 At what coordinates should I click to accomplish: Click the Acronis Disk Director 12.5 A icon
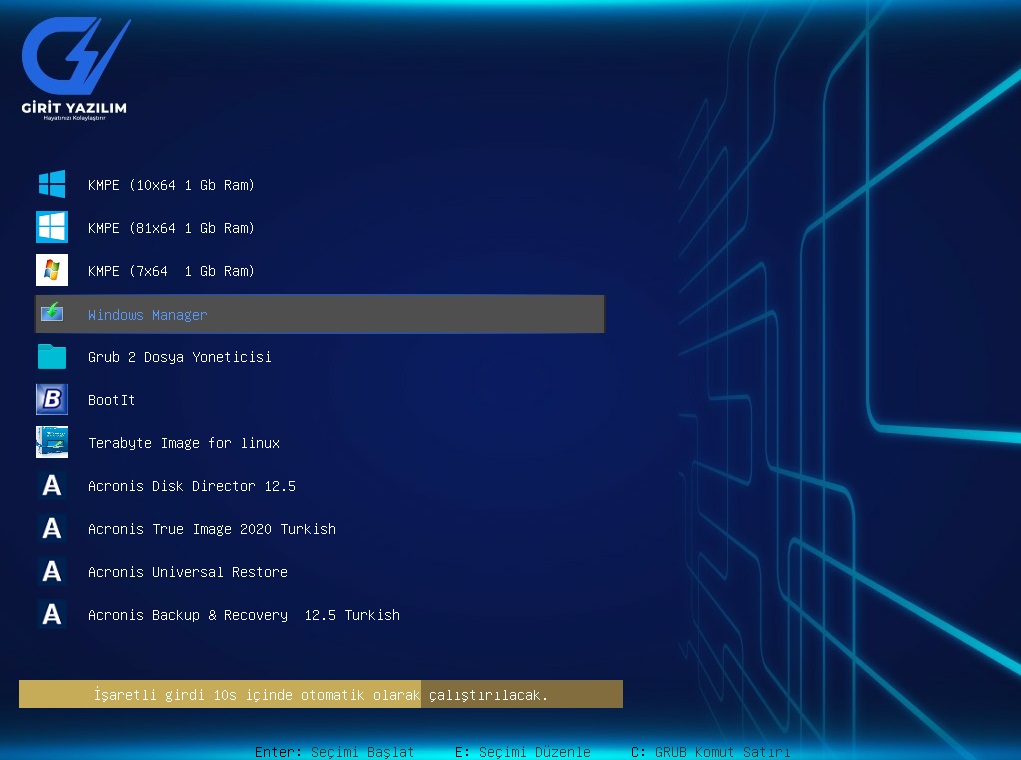[x=52, y=486]
